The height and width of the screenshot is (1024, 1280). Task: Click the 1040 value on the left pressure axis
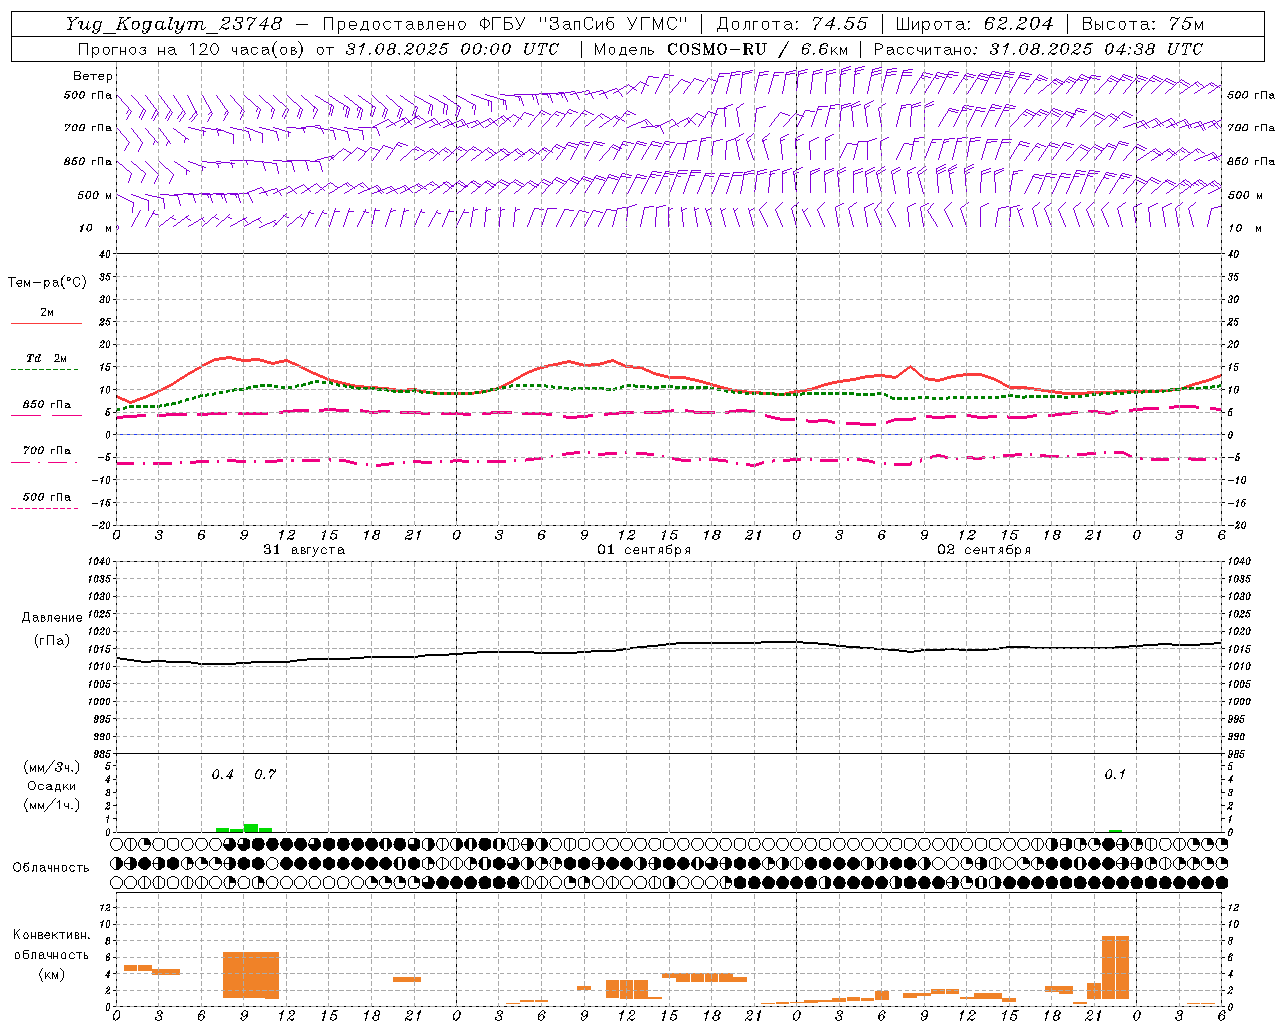97,562
